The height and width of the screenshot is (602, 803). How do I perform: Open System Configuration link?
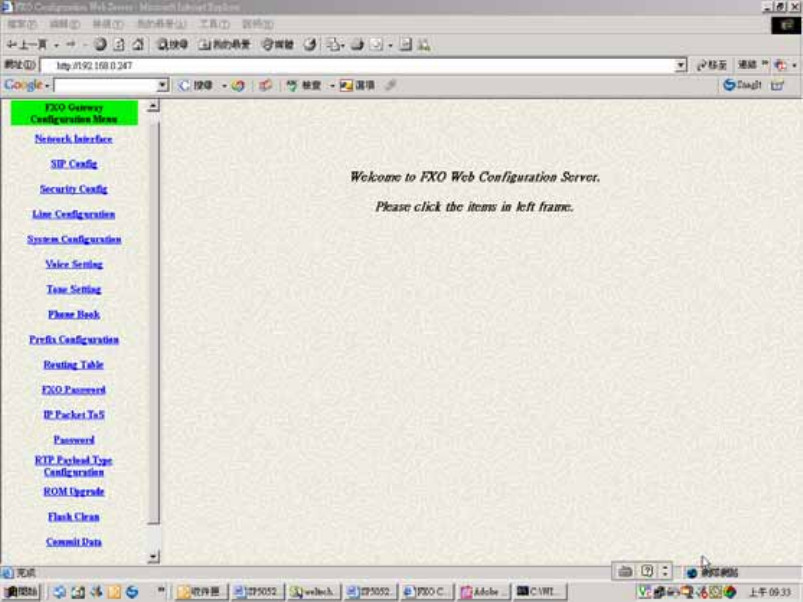[74, 239]
